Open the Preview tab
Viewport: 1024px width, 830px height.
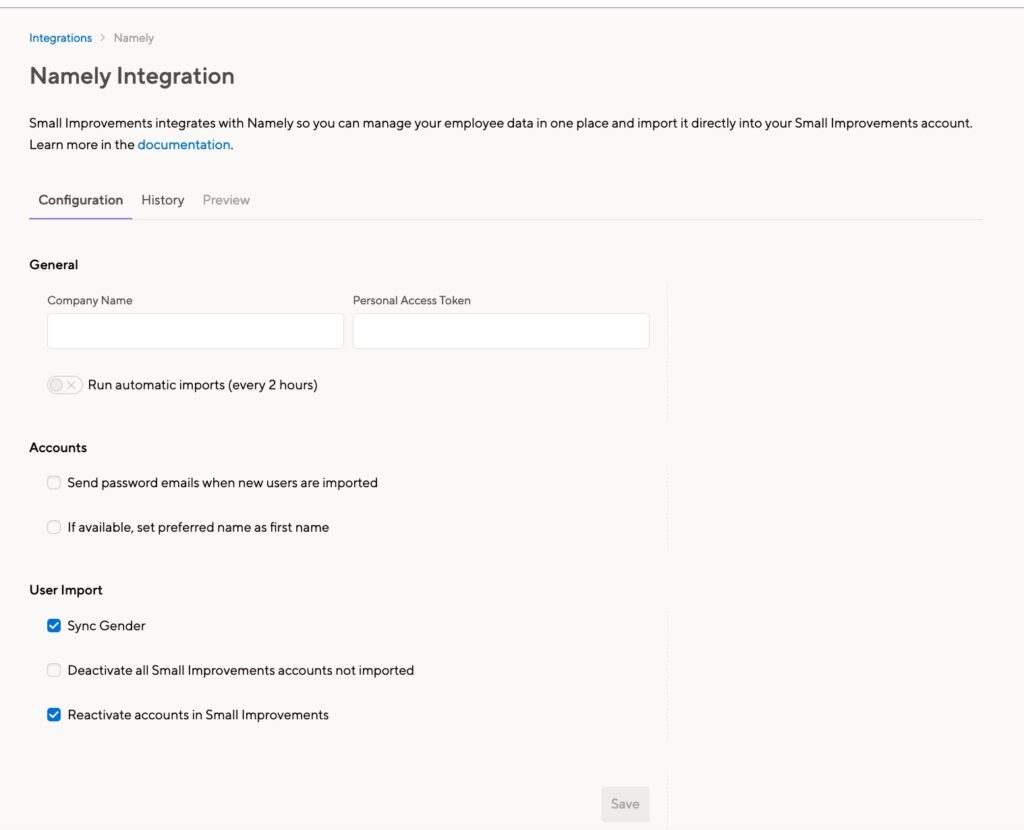tap(226, 200)
